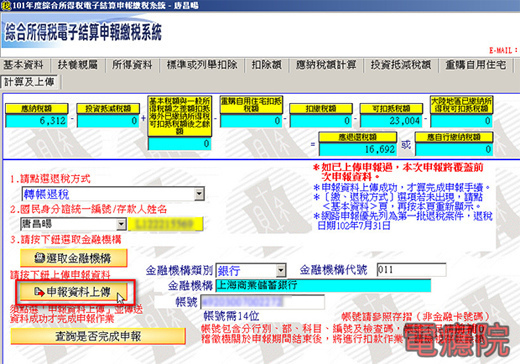520x364 pixels.
Task: Click the 帳號需14位 note
Action: point(231,316)
